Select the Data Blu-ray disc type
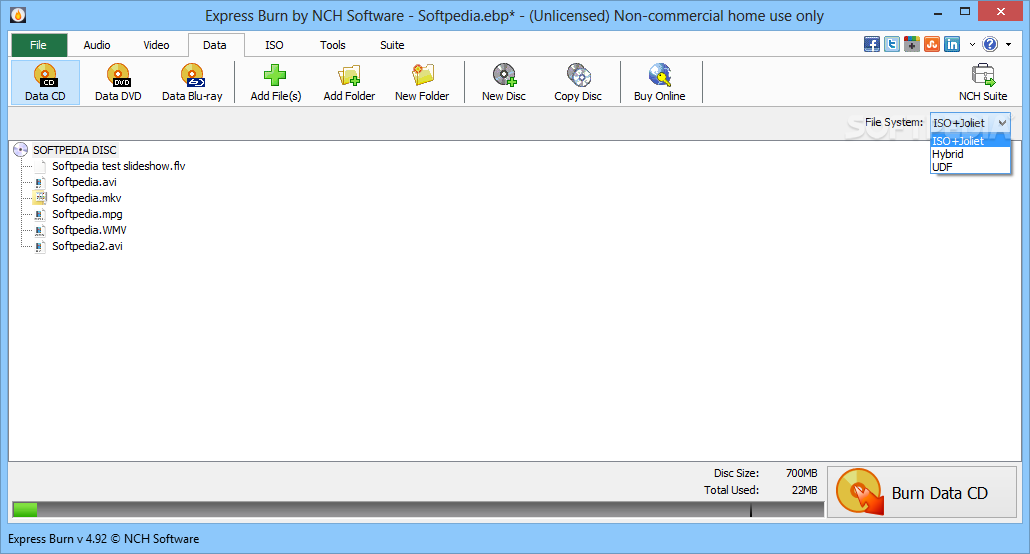The image size is (1030, 554). [x=192, y=83]
